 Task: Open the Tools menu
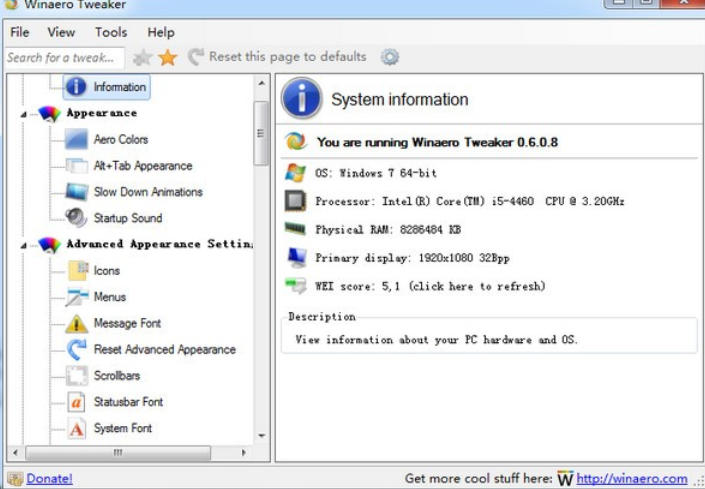click(111, 32)
